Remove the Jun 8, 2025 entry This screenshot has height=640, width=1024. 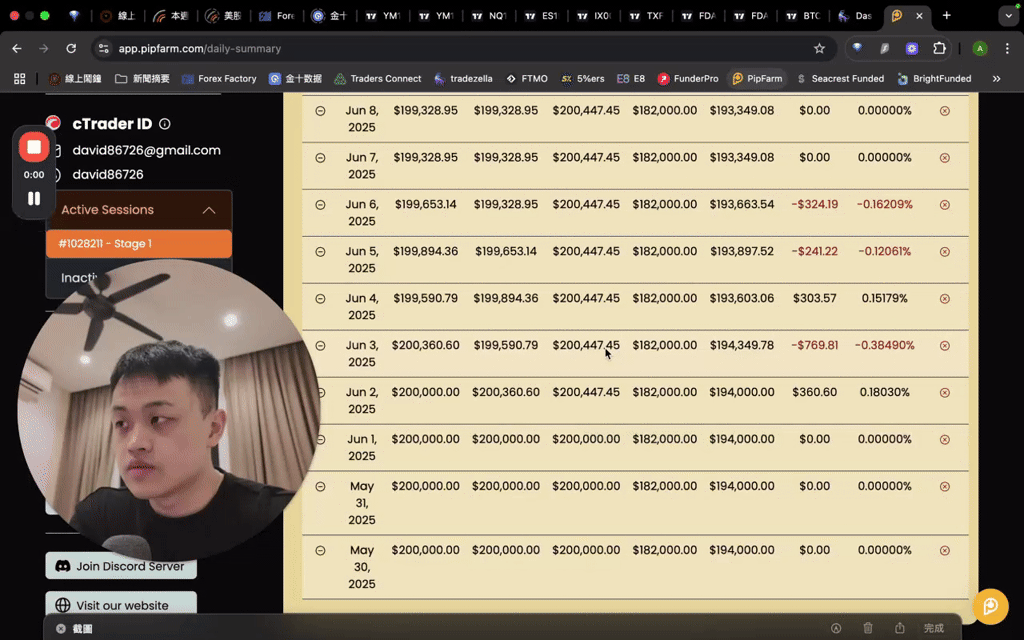point(944,111)
